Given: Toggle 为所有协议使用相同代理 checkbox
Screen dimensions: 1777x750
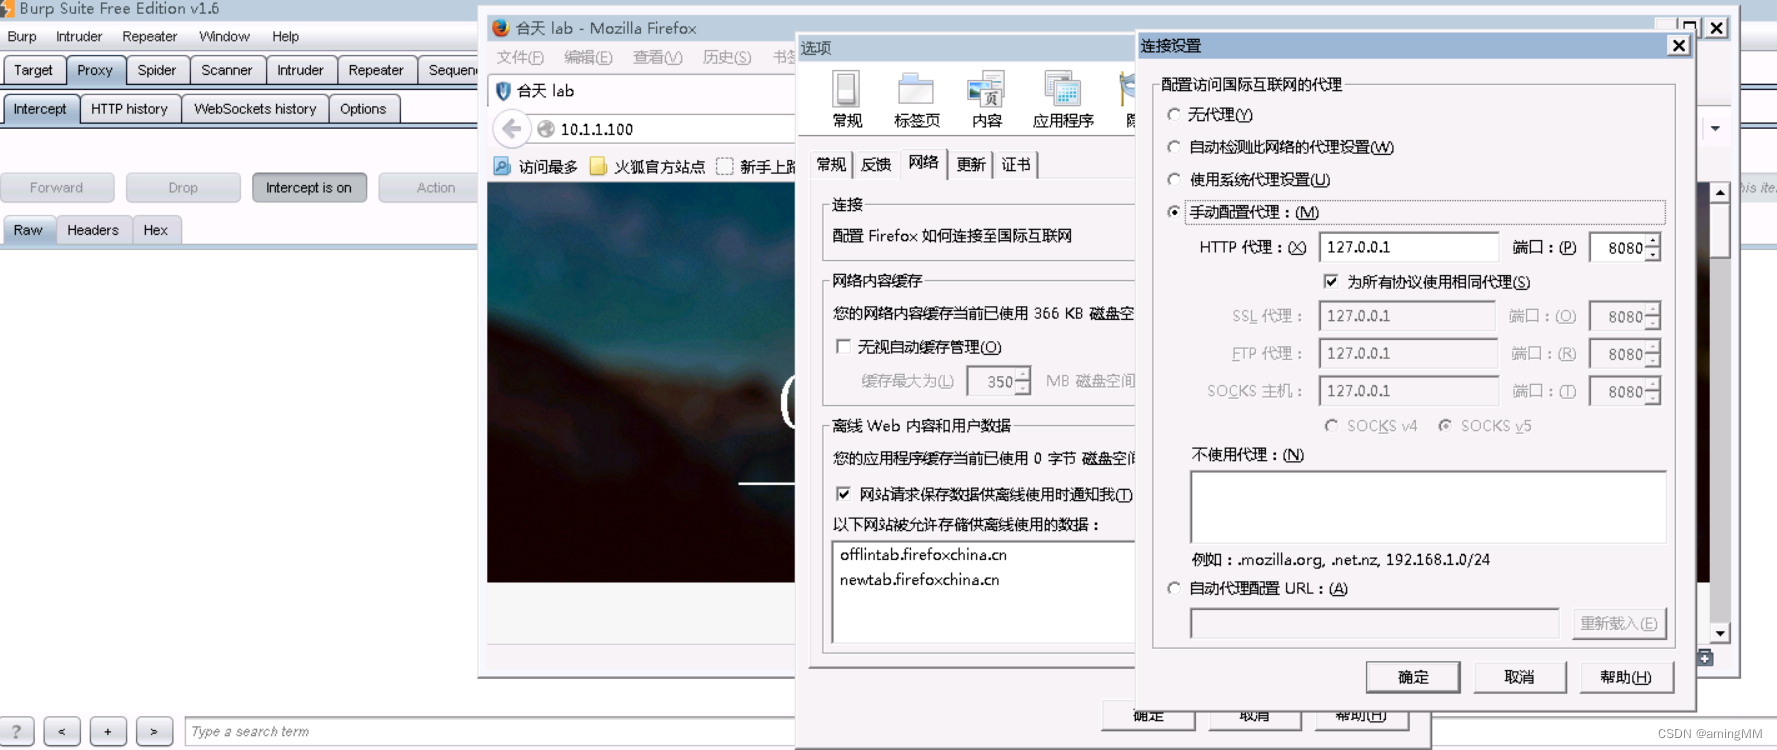Looking at the screenshot, I should (x=1331, y=282).
